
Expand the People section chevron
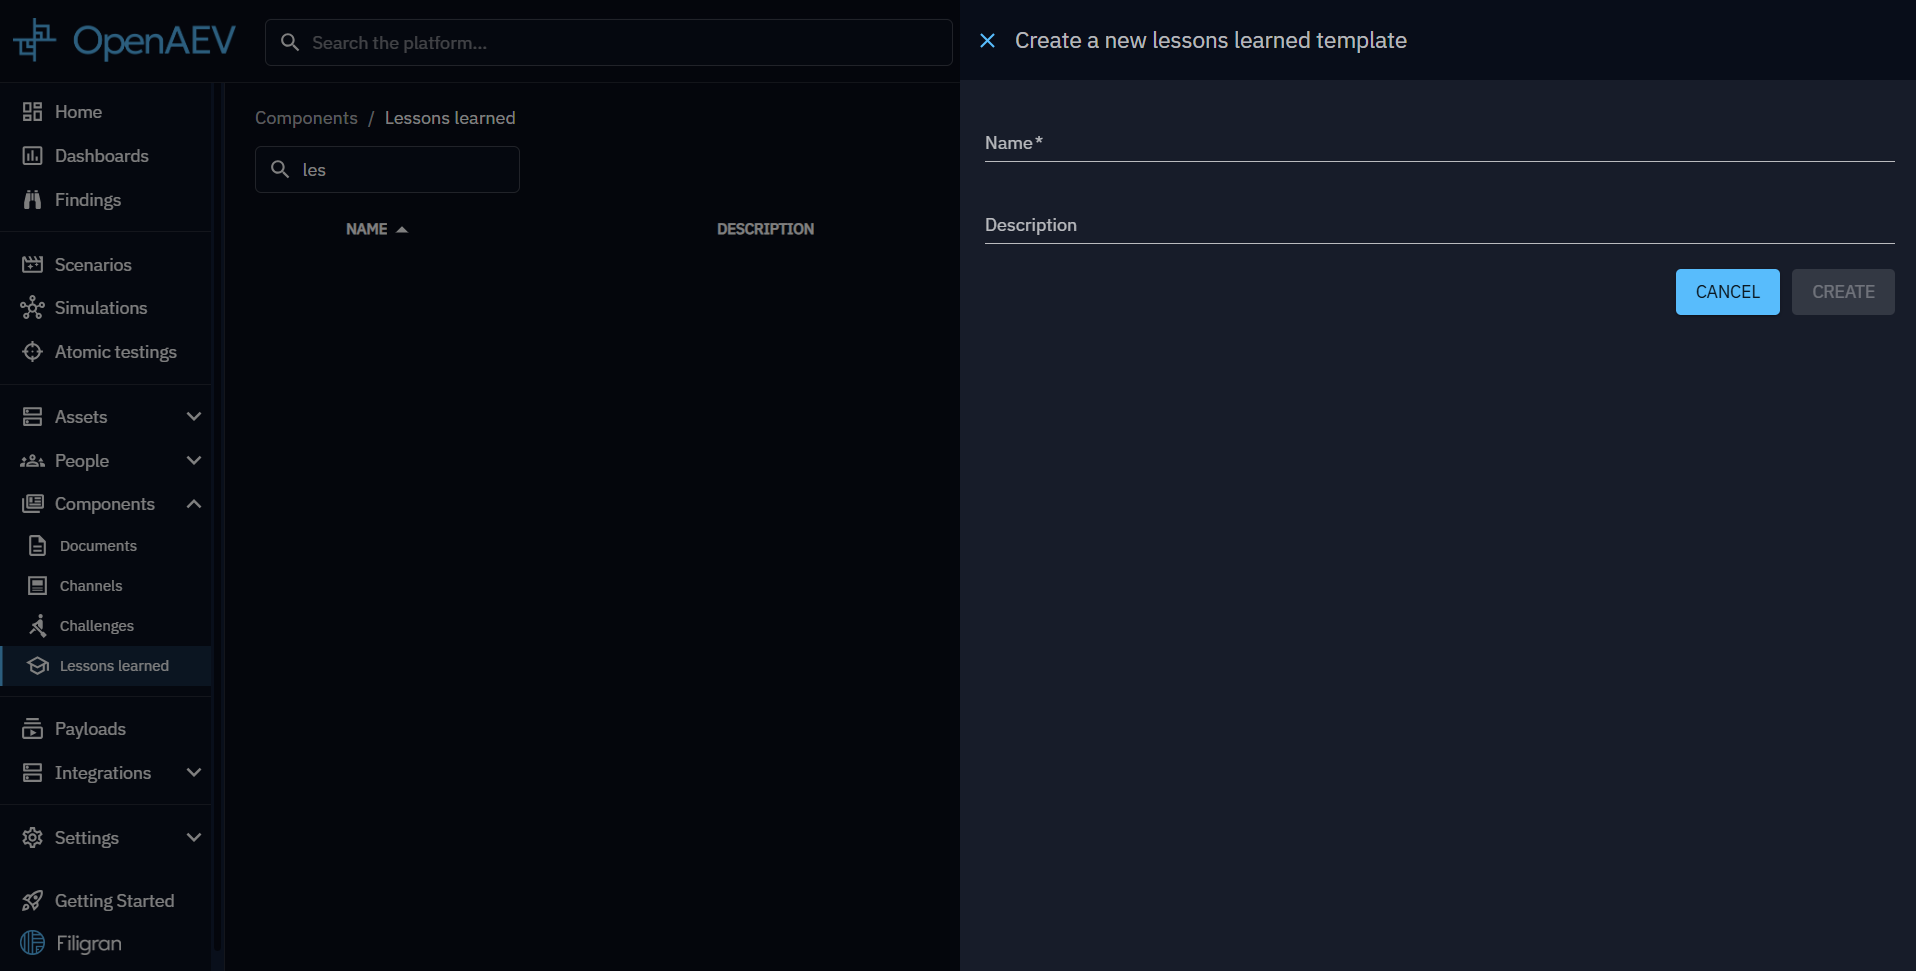[x=194, y=461]
